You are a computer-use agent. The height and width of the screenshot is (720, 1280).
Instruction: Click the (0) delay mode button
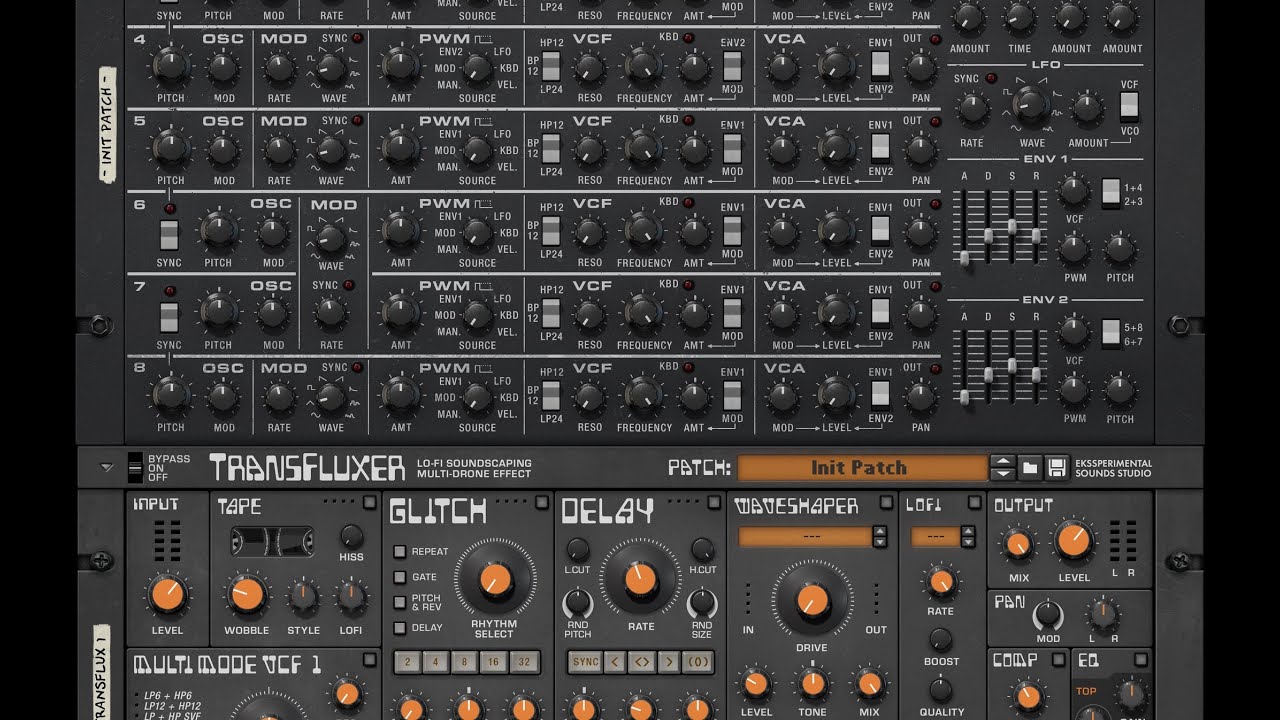pyautogui.click(x=698, y=662)
